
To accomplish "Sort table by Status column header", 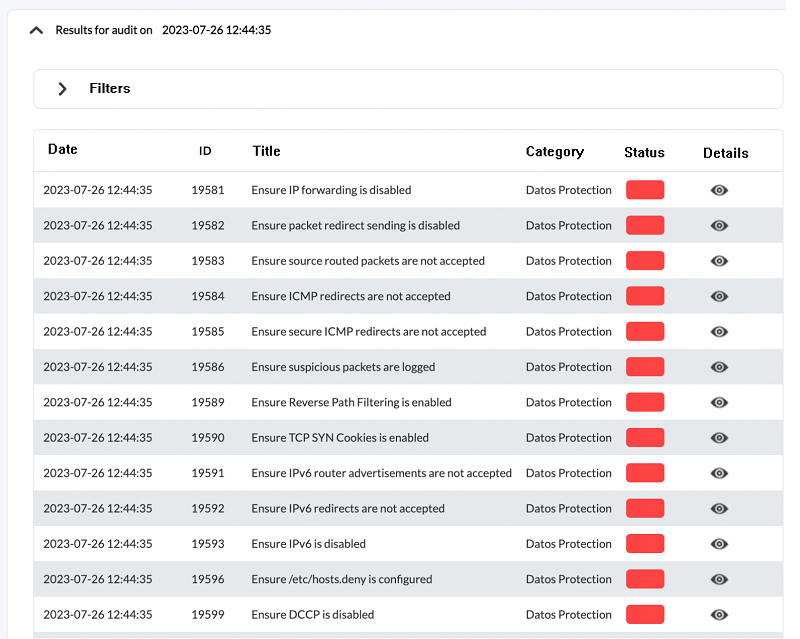I will click(644, 153).
